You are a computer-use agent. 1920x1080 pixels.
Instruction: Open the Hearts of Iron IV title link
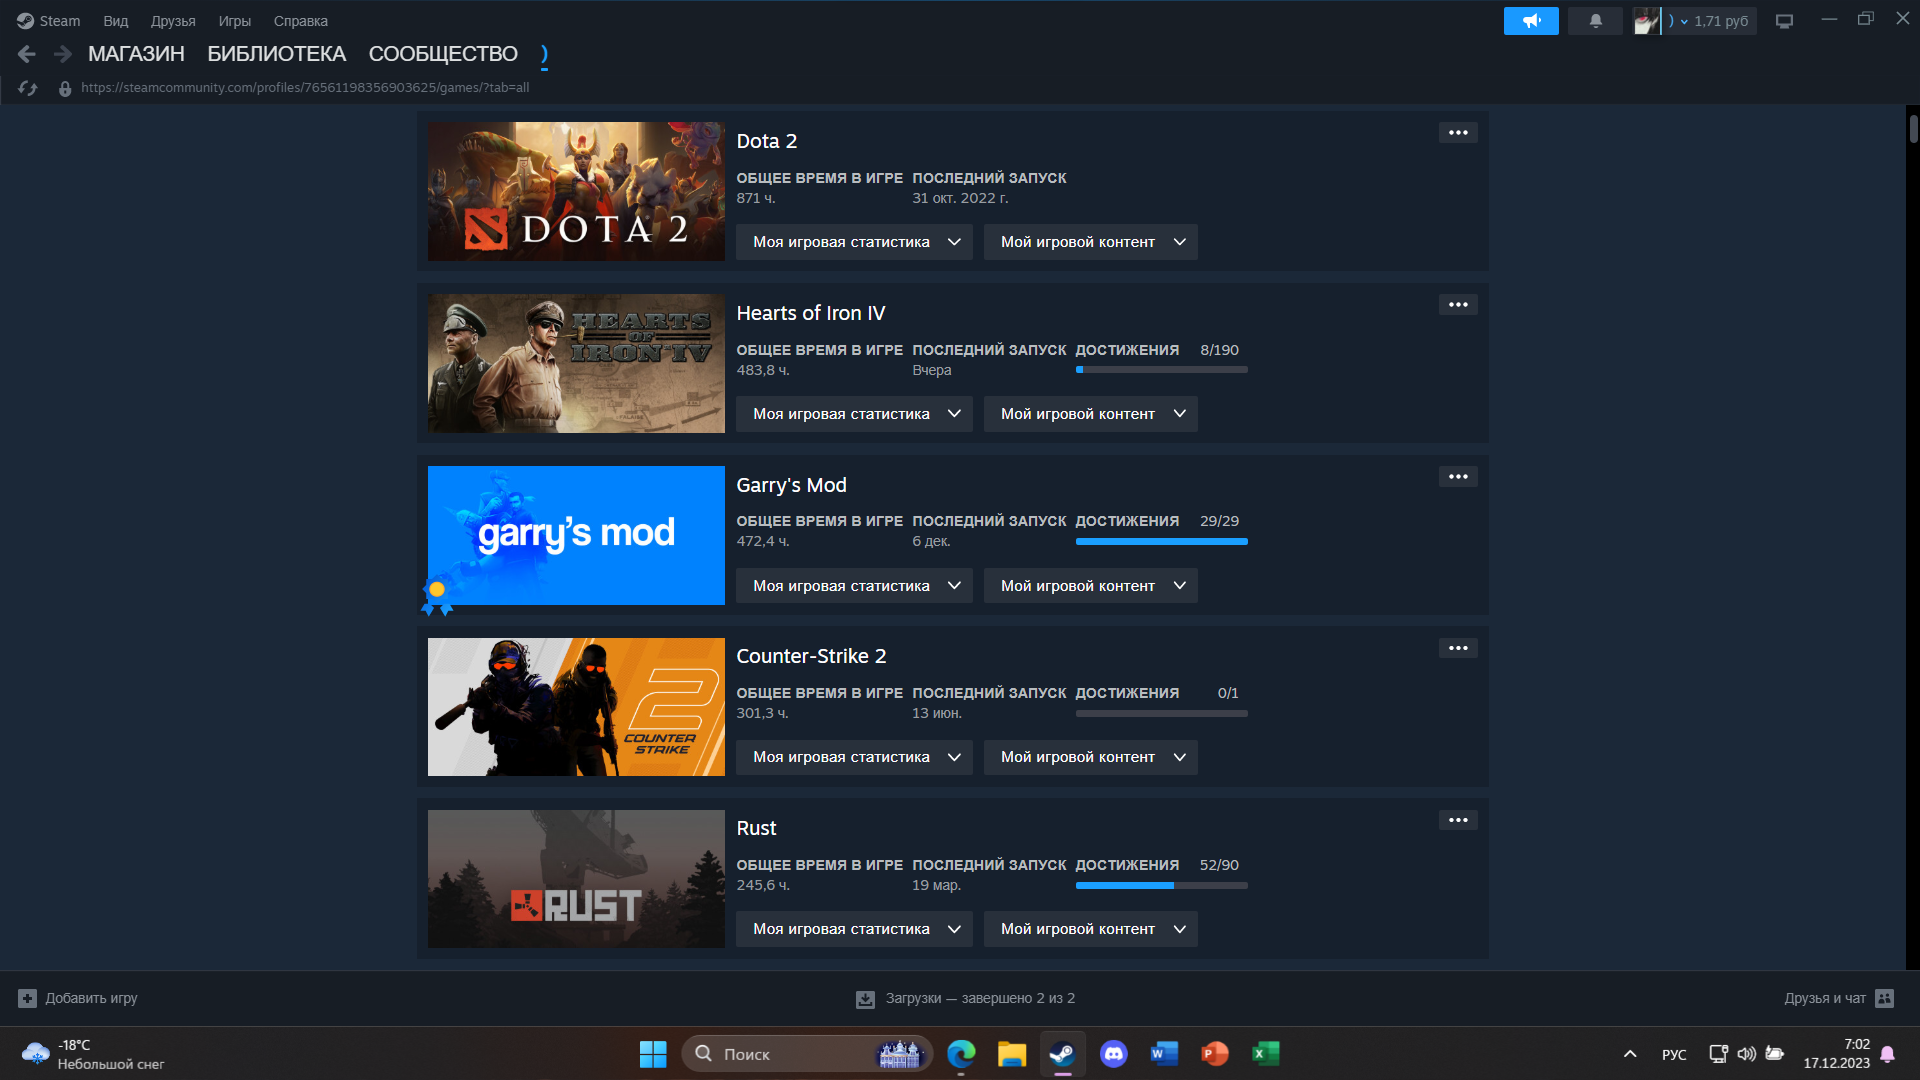click(810, 313)
